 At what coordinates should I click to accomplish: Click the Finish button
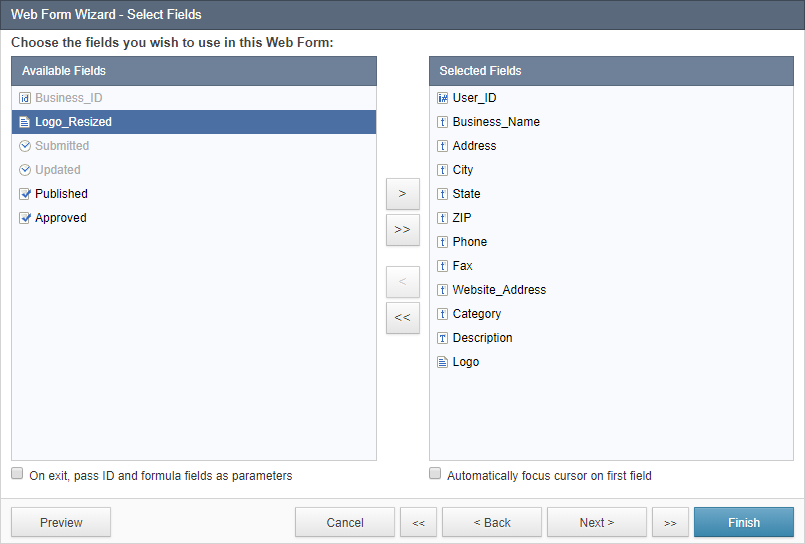(743, 522)
